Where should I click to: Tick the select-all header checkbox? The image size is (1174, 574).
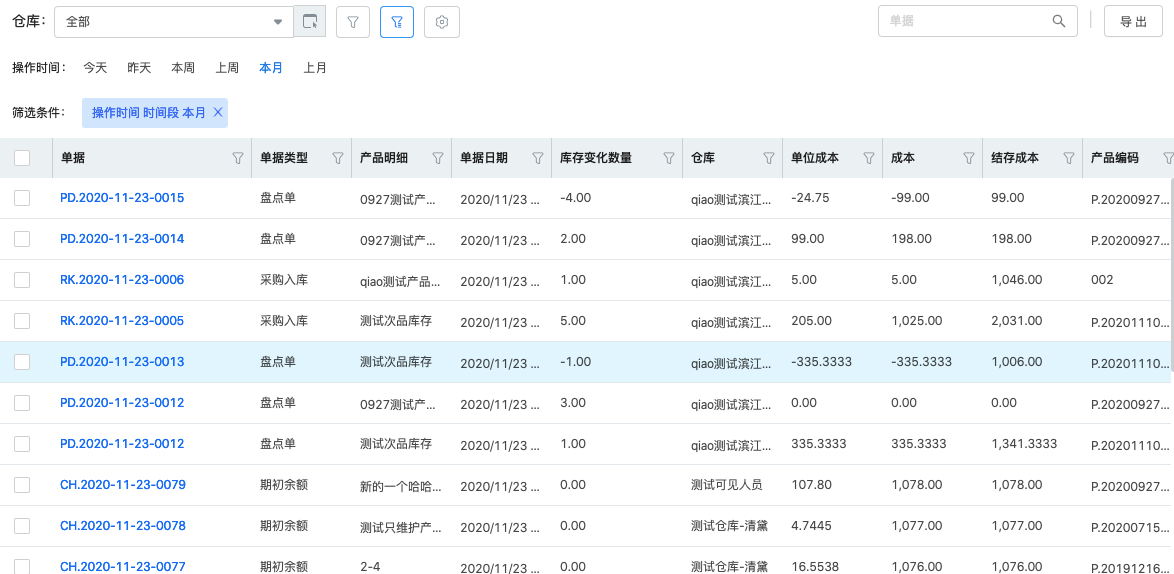22,158
